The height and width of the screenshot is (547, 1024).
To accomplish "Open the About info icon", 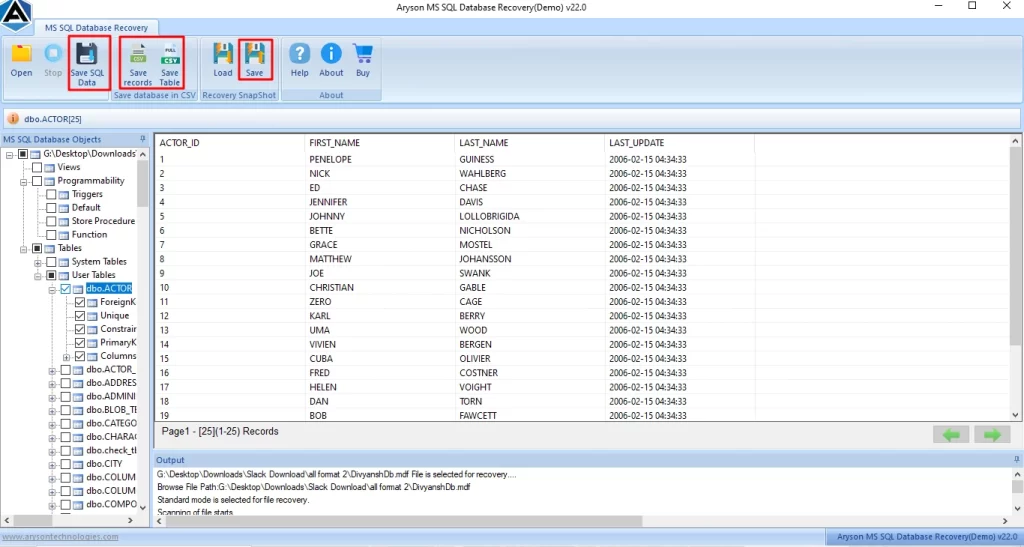I will [331, 58].
